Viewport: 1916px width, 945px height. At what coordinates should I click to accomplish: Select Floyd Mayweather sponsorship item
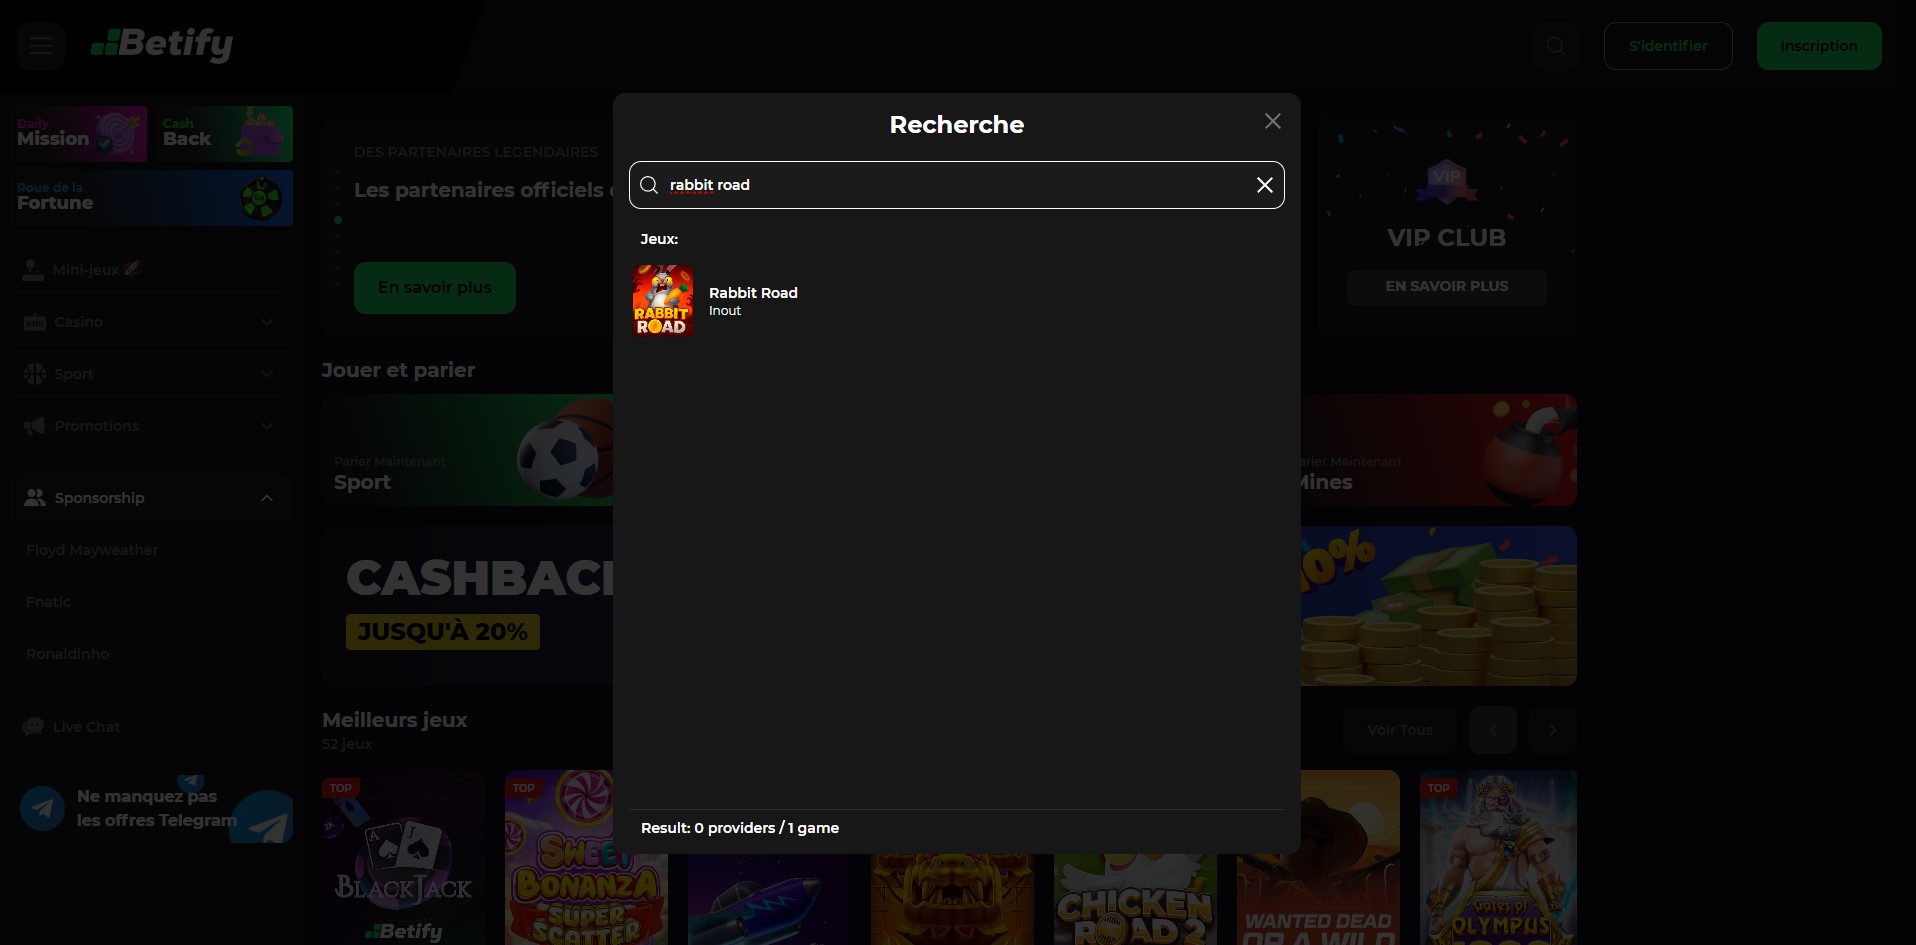tap(92, 550)
